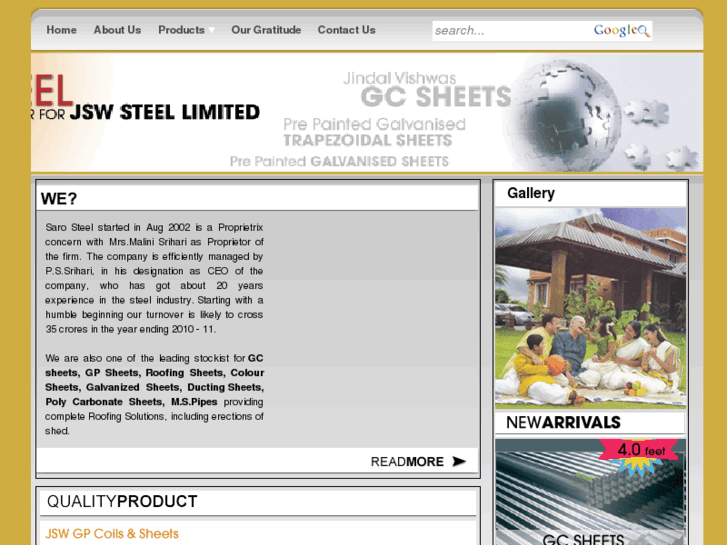
Task: Click the 'Poly Carbonate Sheets, M.S.Pipes' text
Action: click(x=131, y=402)
